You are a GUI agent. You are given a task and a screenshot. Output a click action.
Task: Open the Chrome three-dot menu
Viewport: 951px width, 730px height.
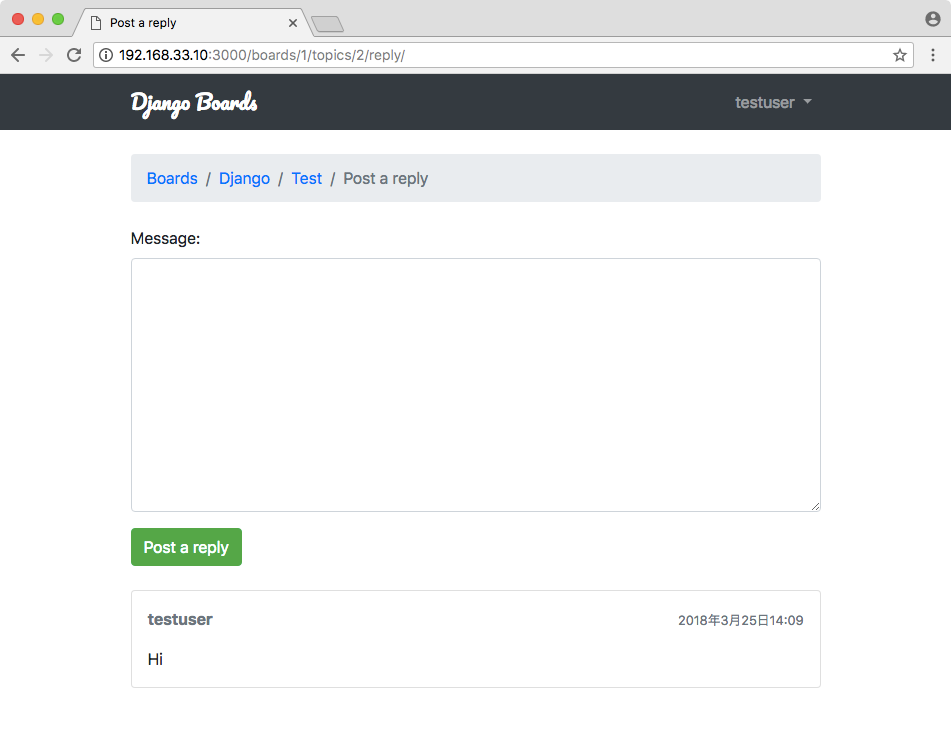[933, 55]
